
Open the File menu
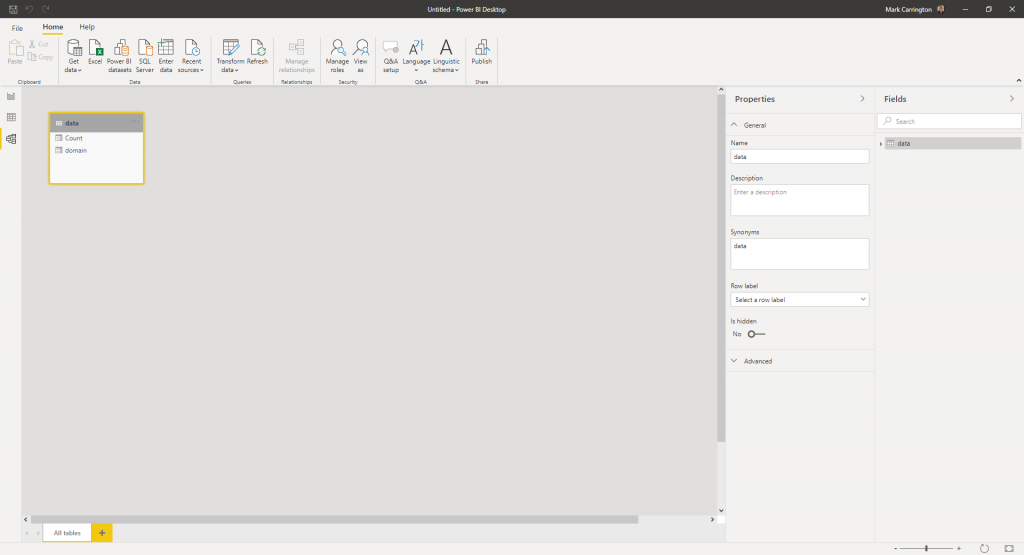[x=17, y=28]
